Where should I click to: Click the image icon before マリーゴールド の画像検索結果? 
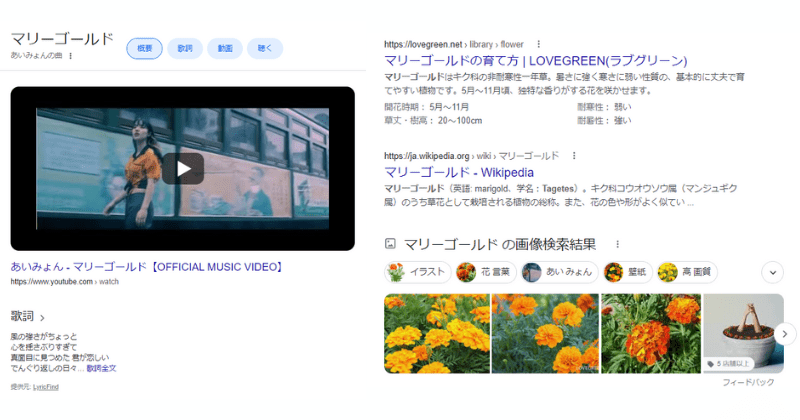(x=391, y=244)
